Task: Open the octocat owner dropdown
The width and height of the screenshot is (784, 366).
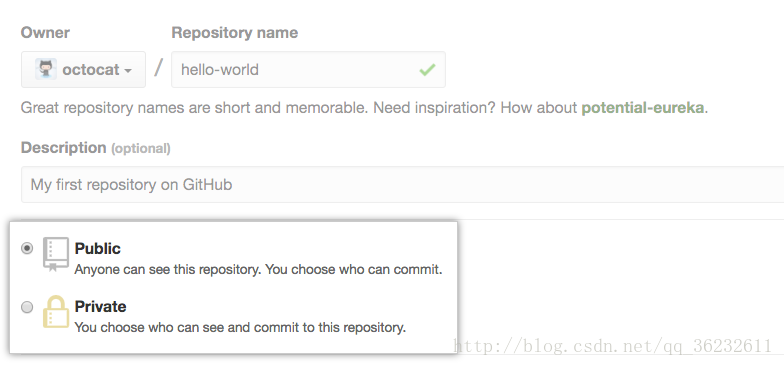Action: [84, 70]
